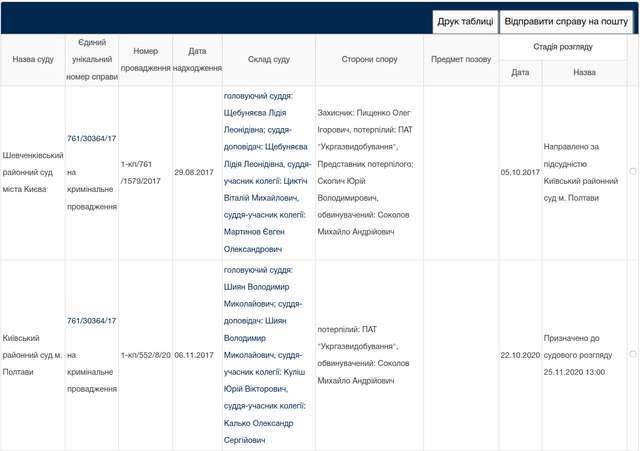Select radio button for Київський районний суд row
The height and width of the screenshot is (451, 640).
632,354
